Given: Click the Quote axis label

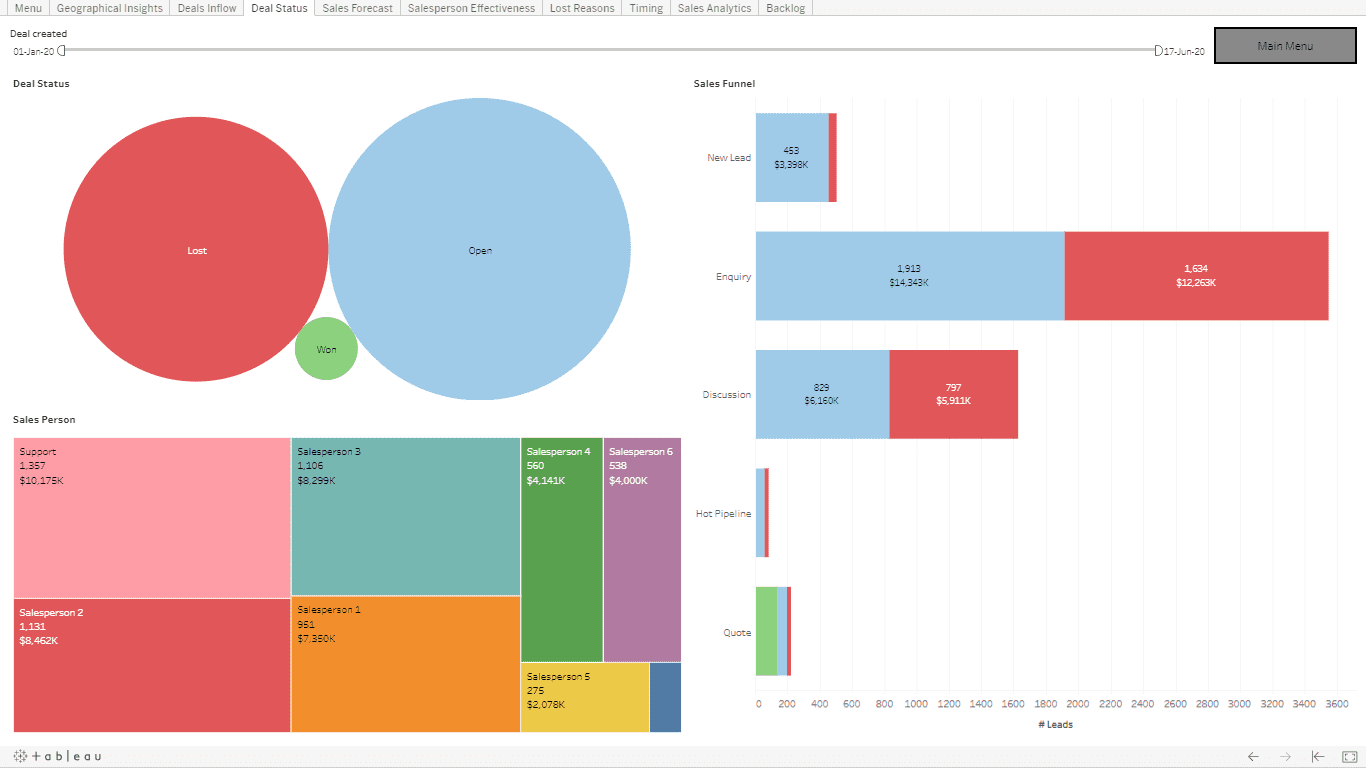Looking at the screenshot, I should click(x=737, y=633).
